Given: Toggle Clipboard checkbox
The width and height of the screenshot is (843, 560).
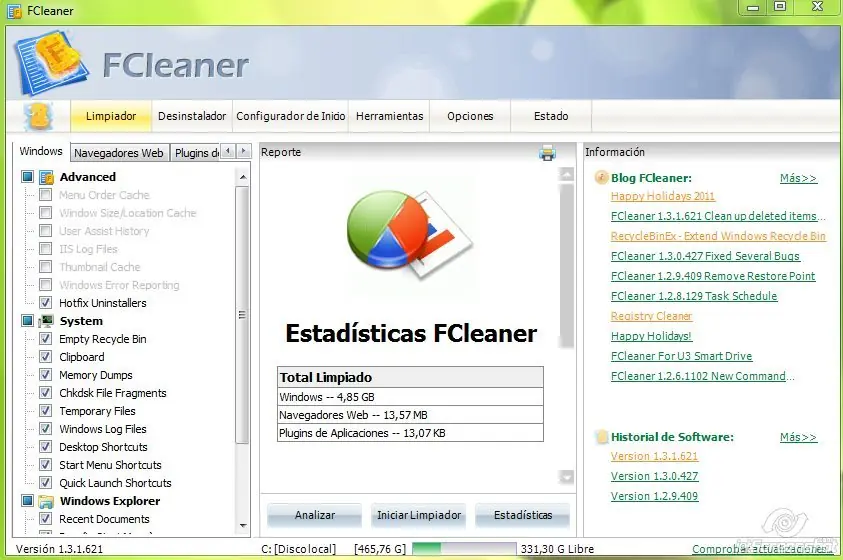Looking at the screenshot, I should click(x=46, y=357).
